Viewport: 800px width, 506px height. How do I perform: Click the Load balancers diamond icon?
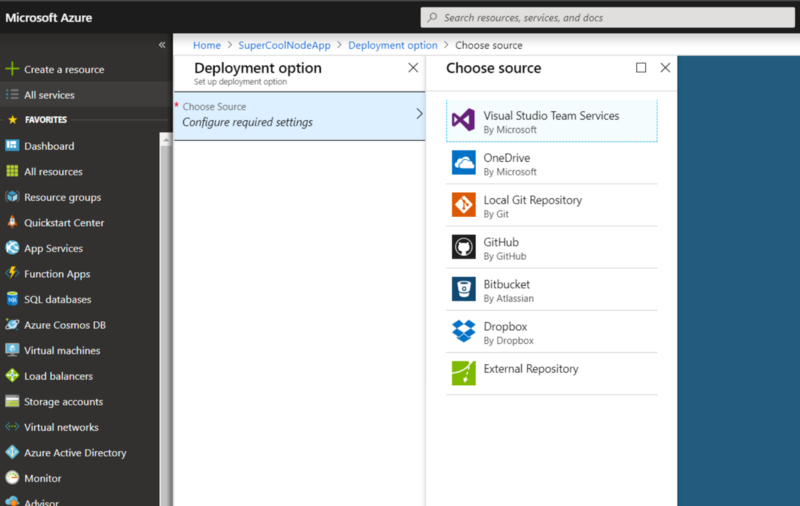[x=12, y=376]
